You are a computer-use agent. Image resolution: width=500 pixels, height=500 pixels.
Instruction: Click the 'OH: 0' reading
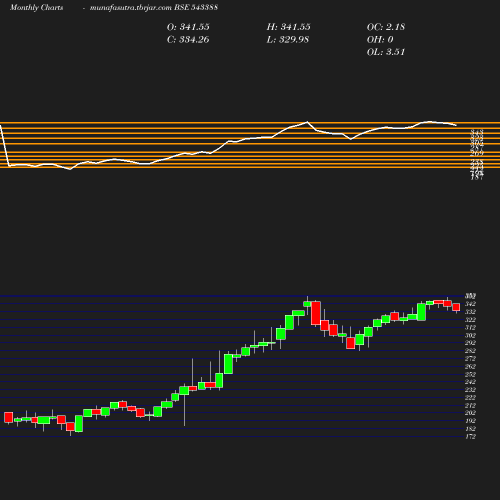click(x=380, y=40)
